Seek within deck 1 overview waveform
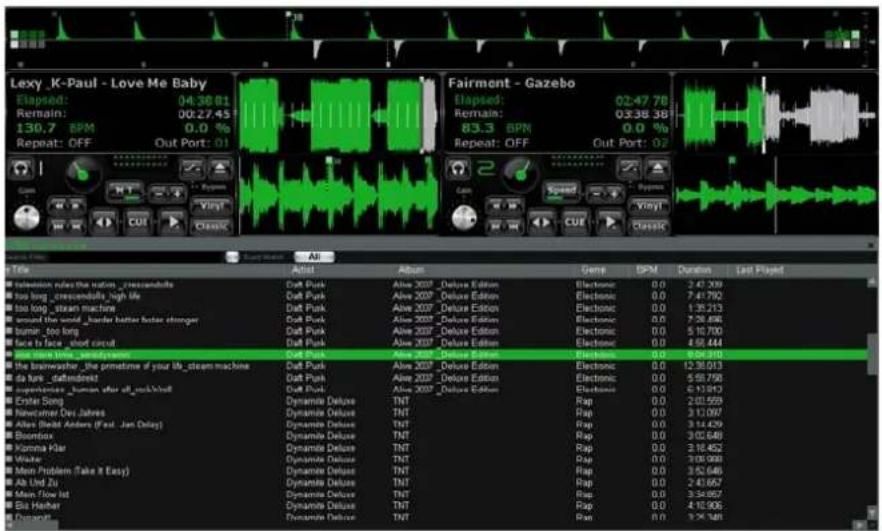Image resolution: width=882 pixels, height=531 pixels. [338, 115]
